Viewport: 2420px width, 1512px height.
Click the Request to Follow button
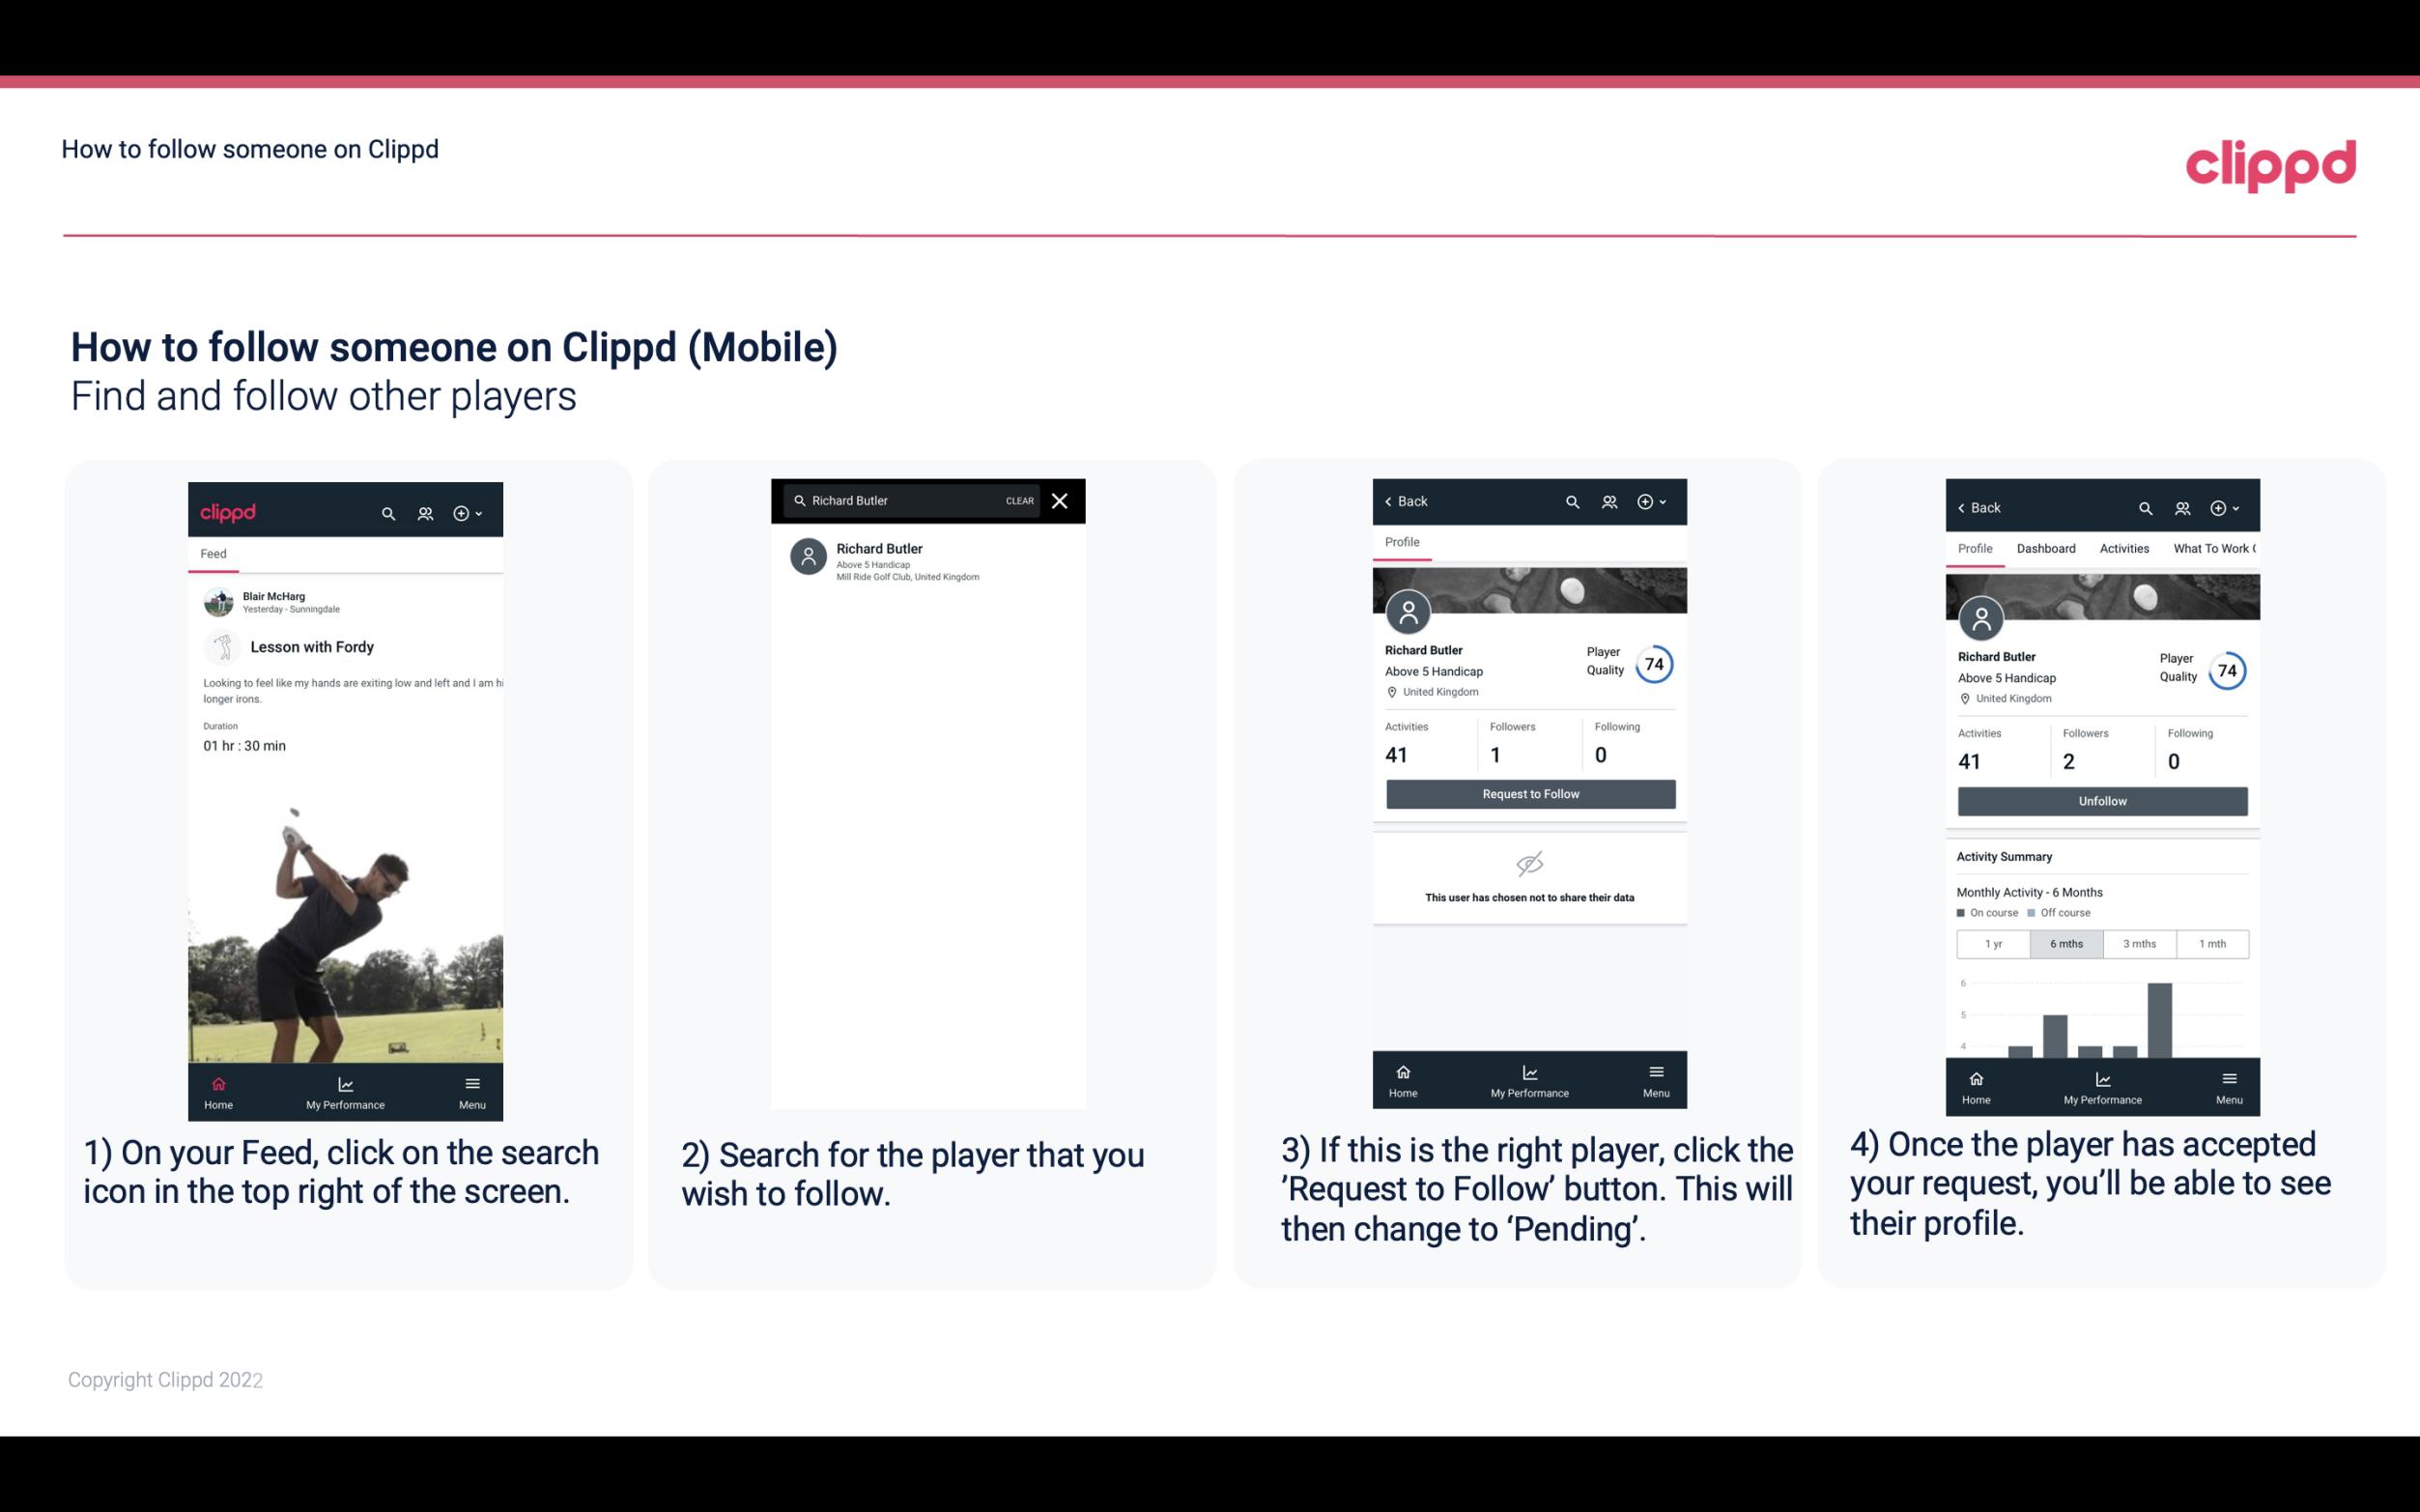point(1528,792)
